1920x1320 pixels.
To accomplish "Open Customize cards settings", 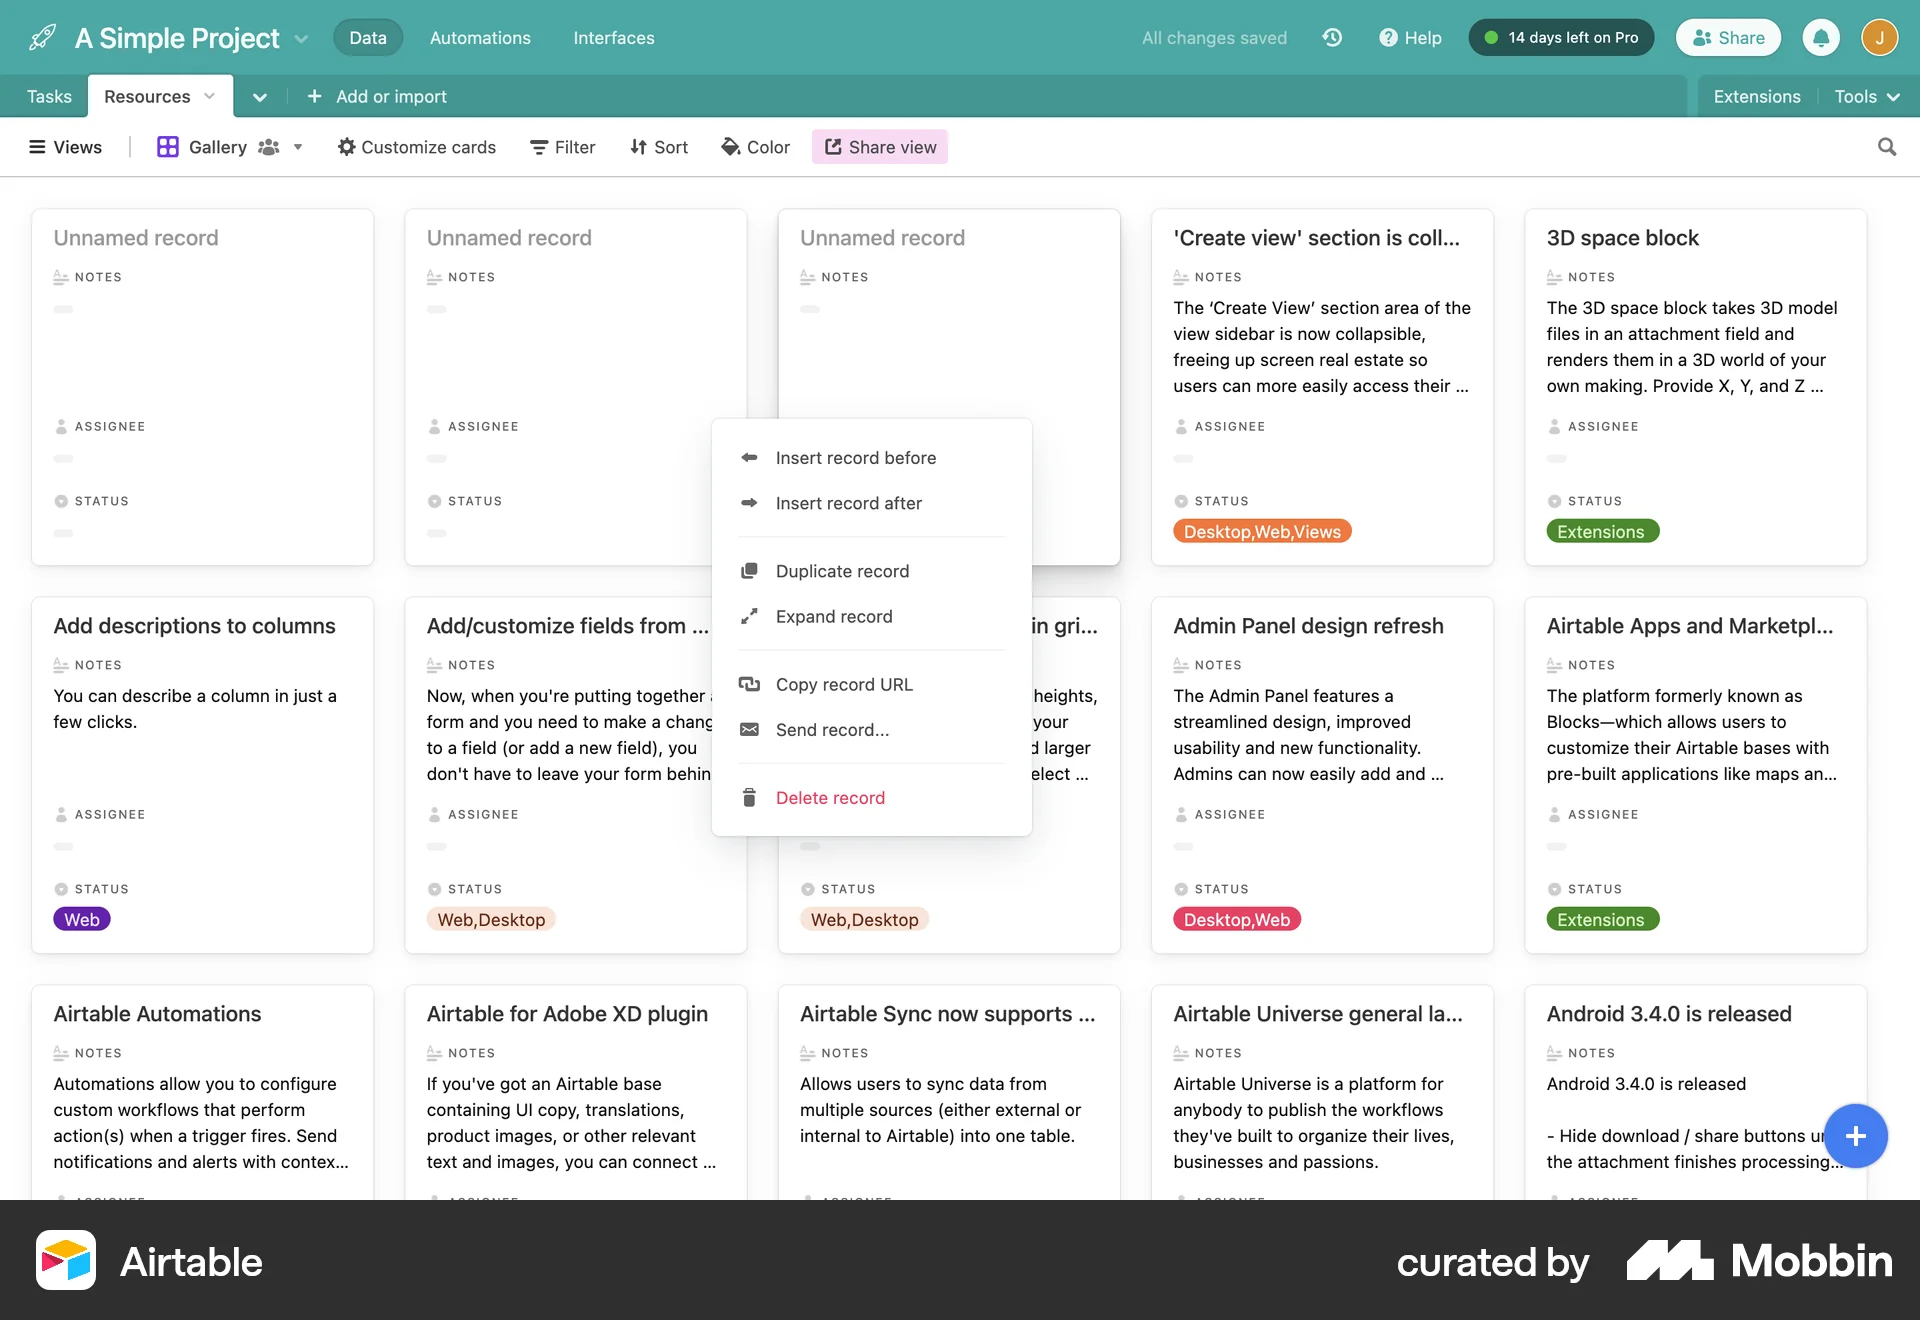I will pos(417,147).
